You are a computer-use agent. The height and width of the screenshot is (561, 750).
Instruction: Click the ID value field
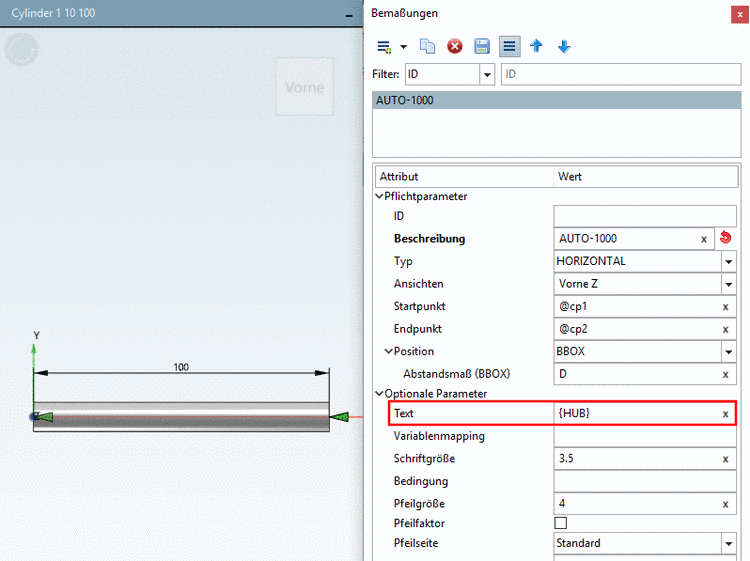645,216
